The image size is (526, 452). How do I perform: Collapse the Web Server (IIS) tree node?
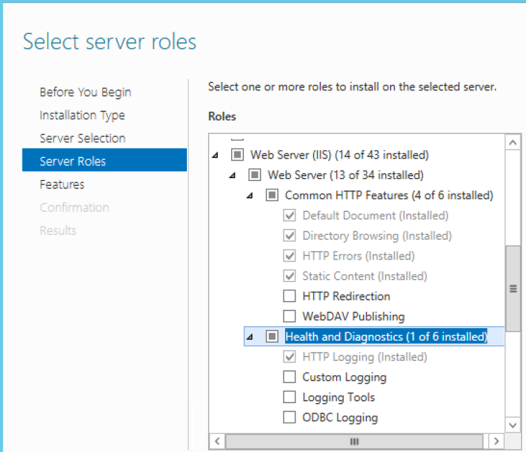click(215, 155)
